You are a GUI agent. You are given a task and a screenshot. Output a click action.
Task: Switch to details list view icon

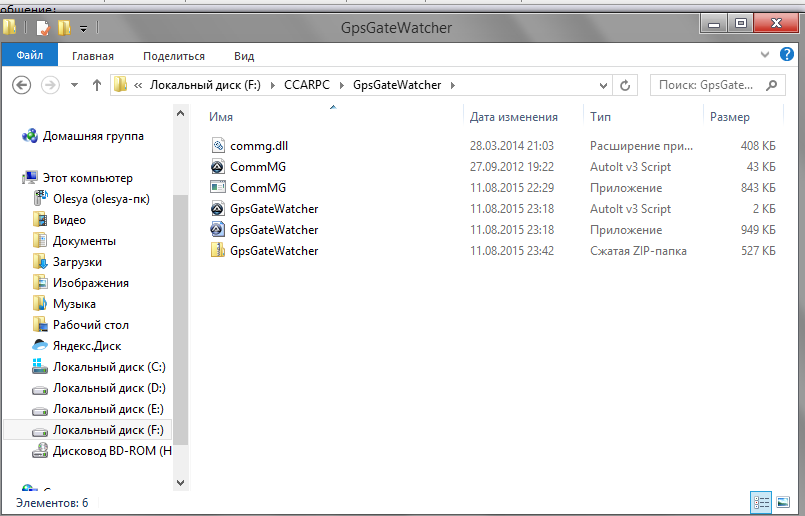[x=761, y=503]
